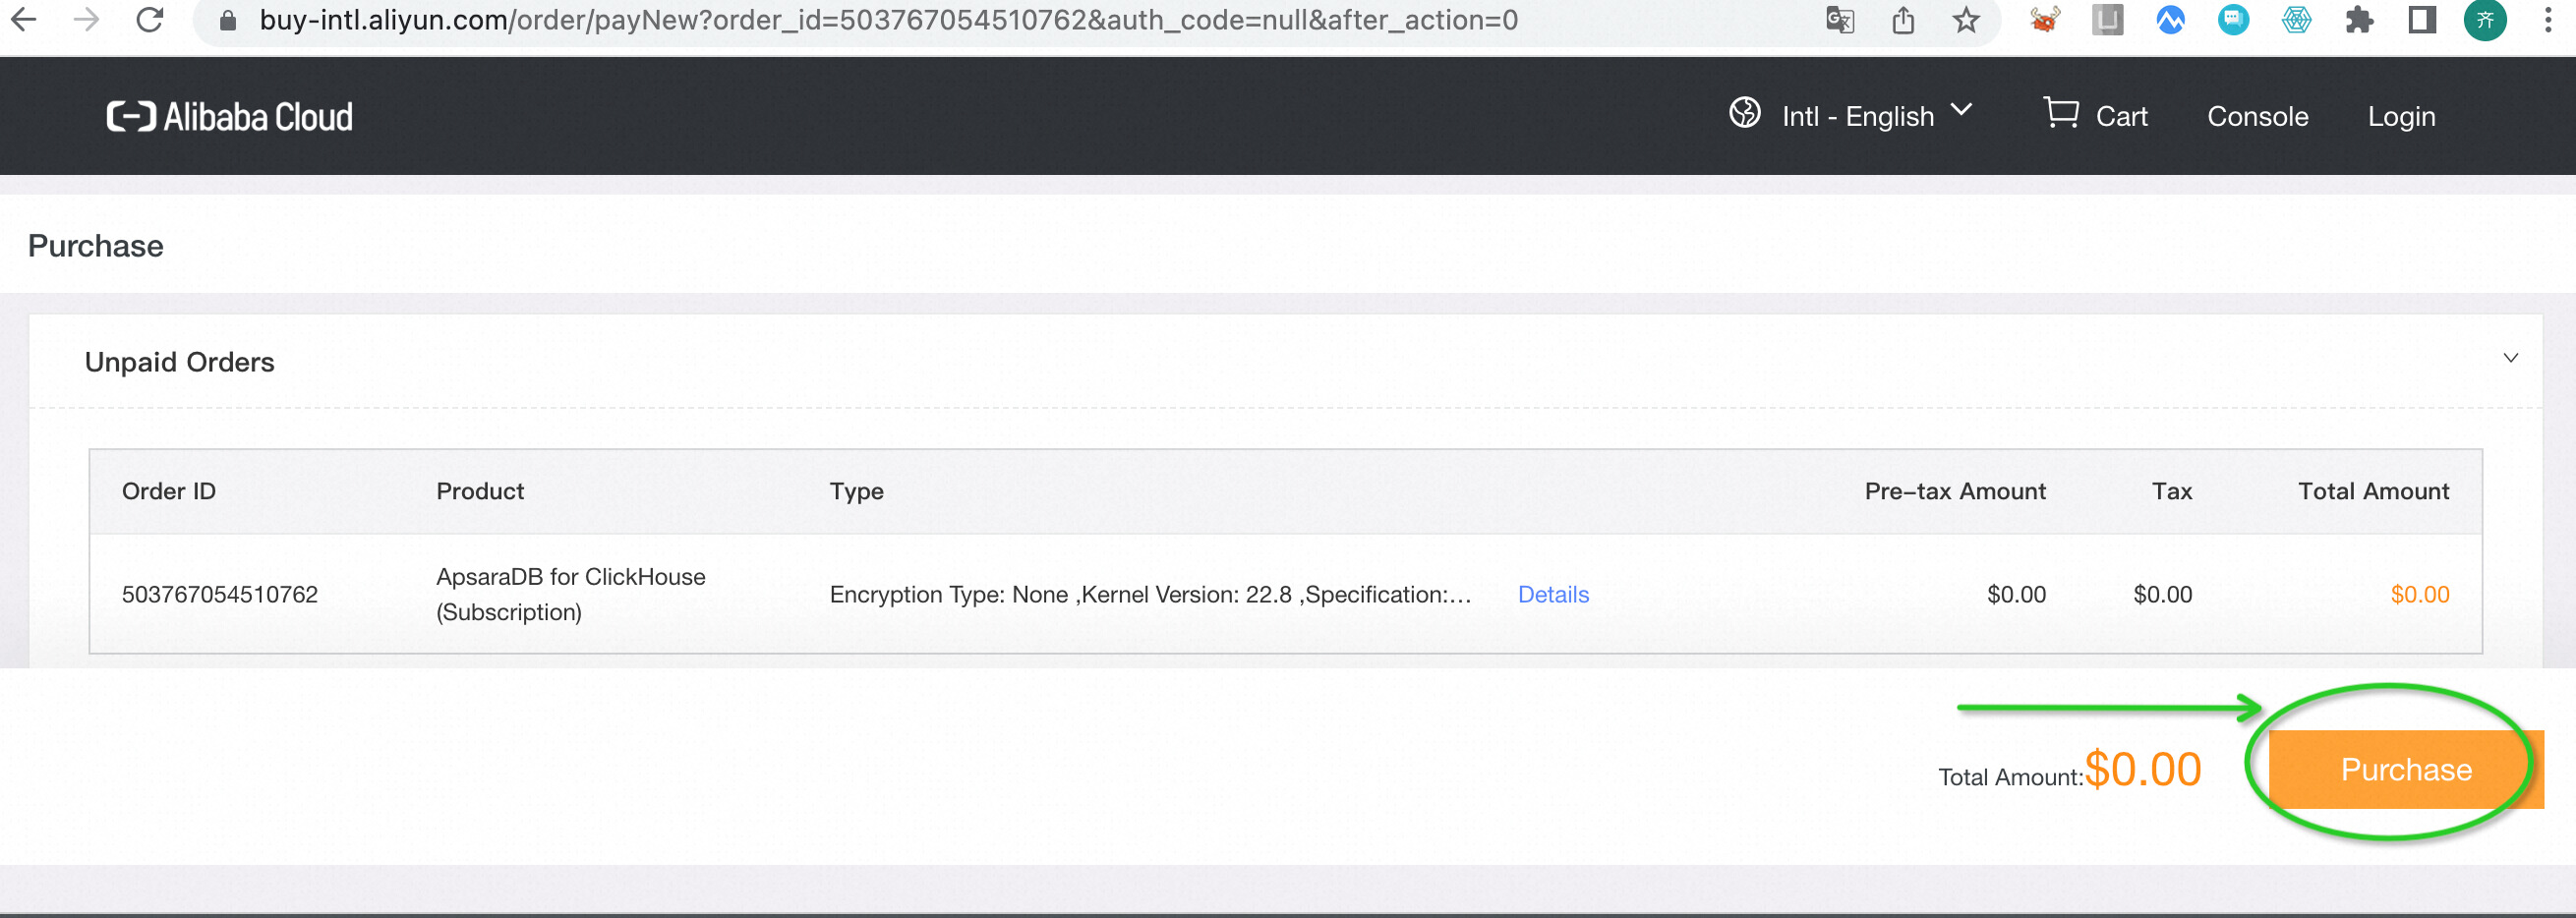Click the spider web extension icon
Screen dimensions: 2576x918
(x=2296, y=20)
